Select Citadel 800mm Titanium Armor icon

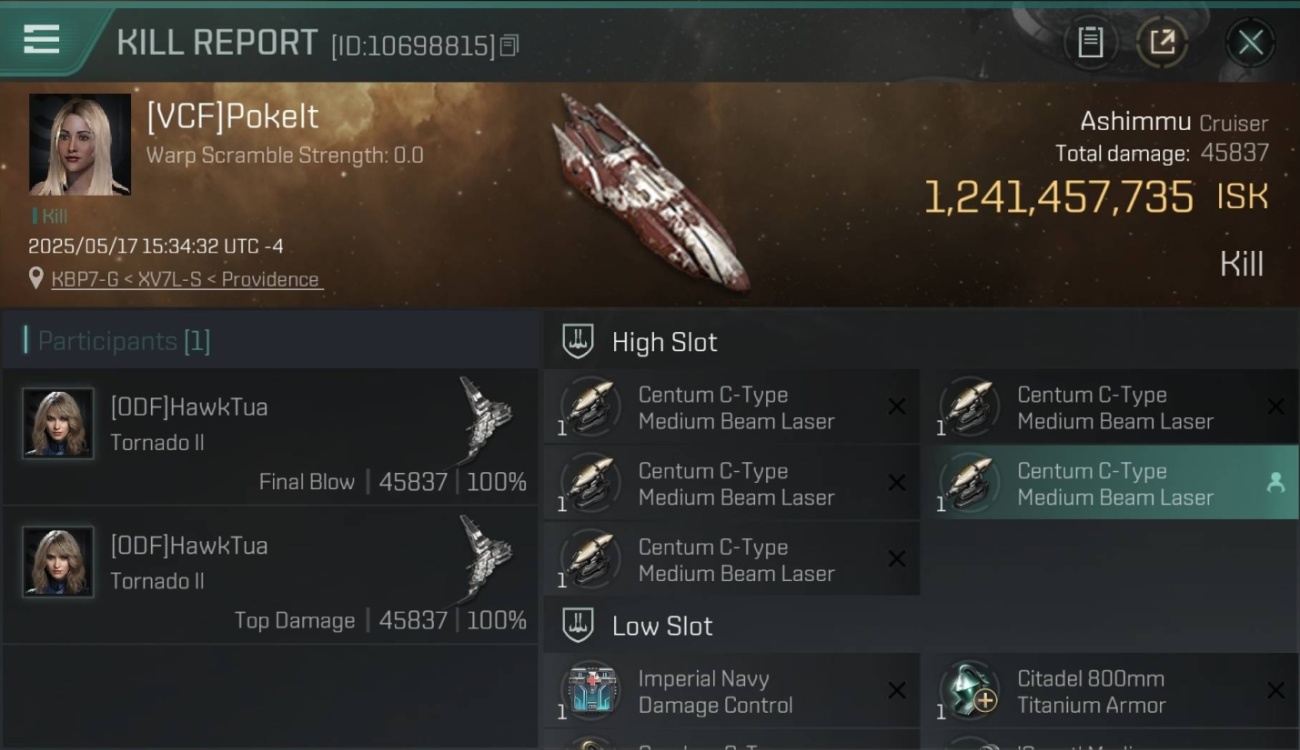[x=969, y=690]
